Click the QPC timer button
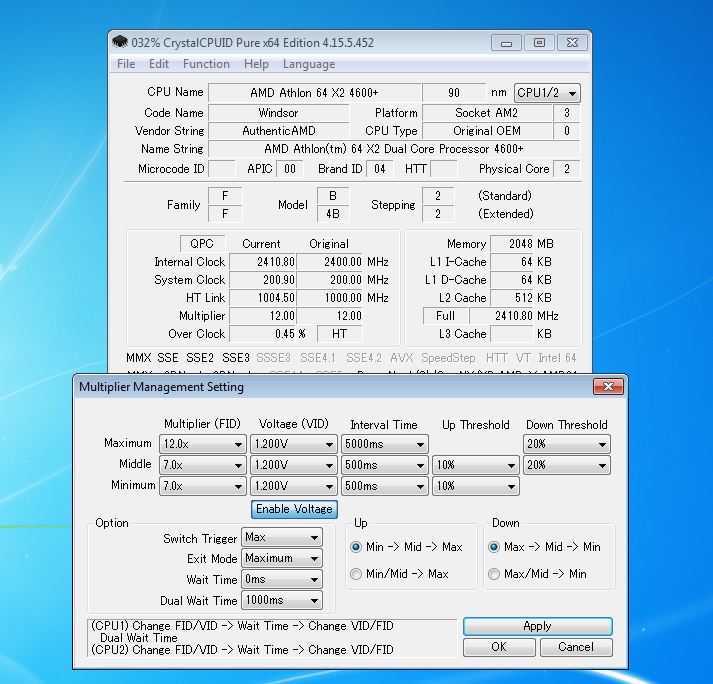Viewport: 713px width, 684px height. coord(202,244)
